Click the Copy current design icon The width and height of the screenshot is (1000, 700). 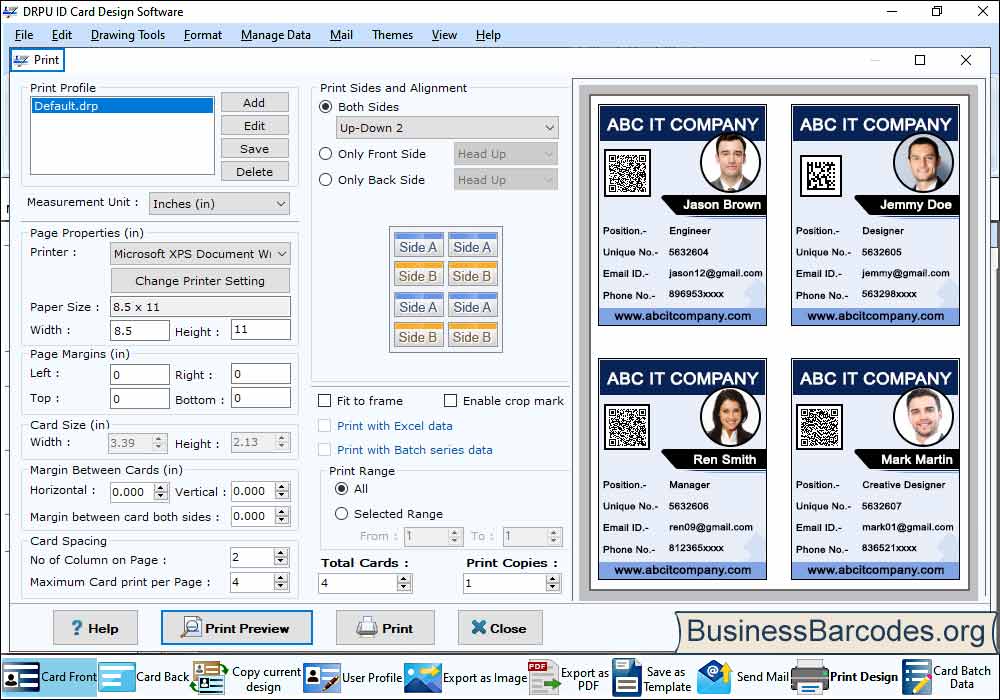pyautogui.click(x=210, y=678)
